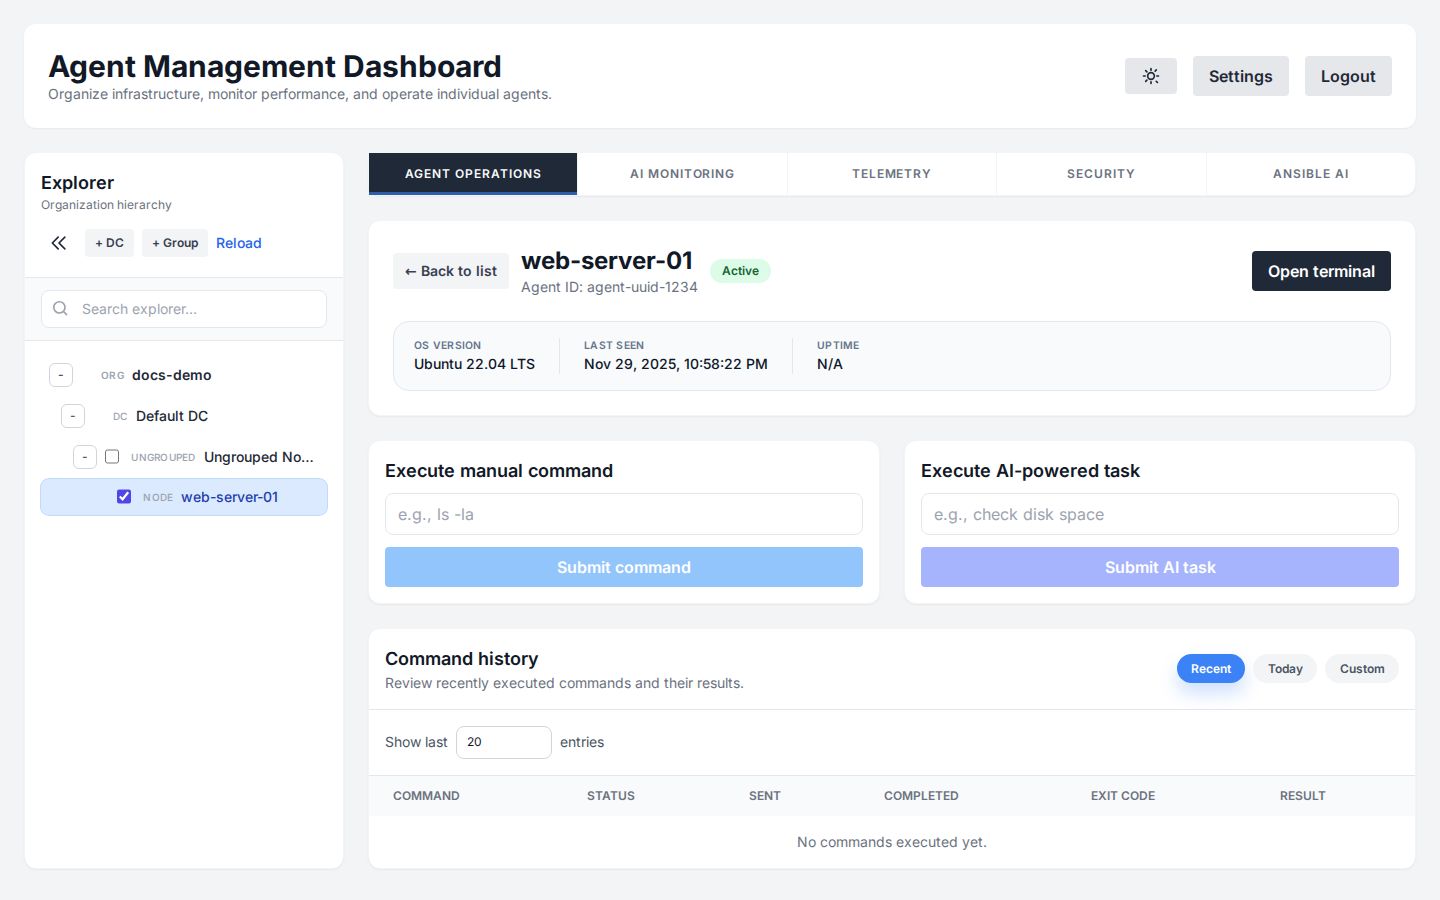This screenshot has width=1440, height=900.
Task: Filter command history by Today
Action: (1285, 669)
